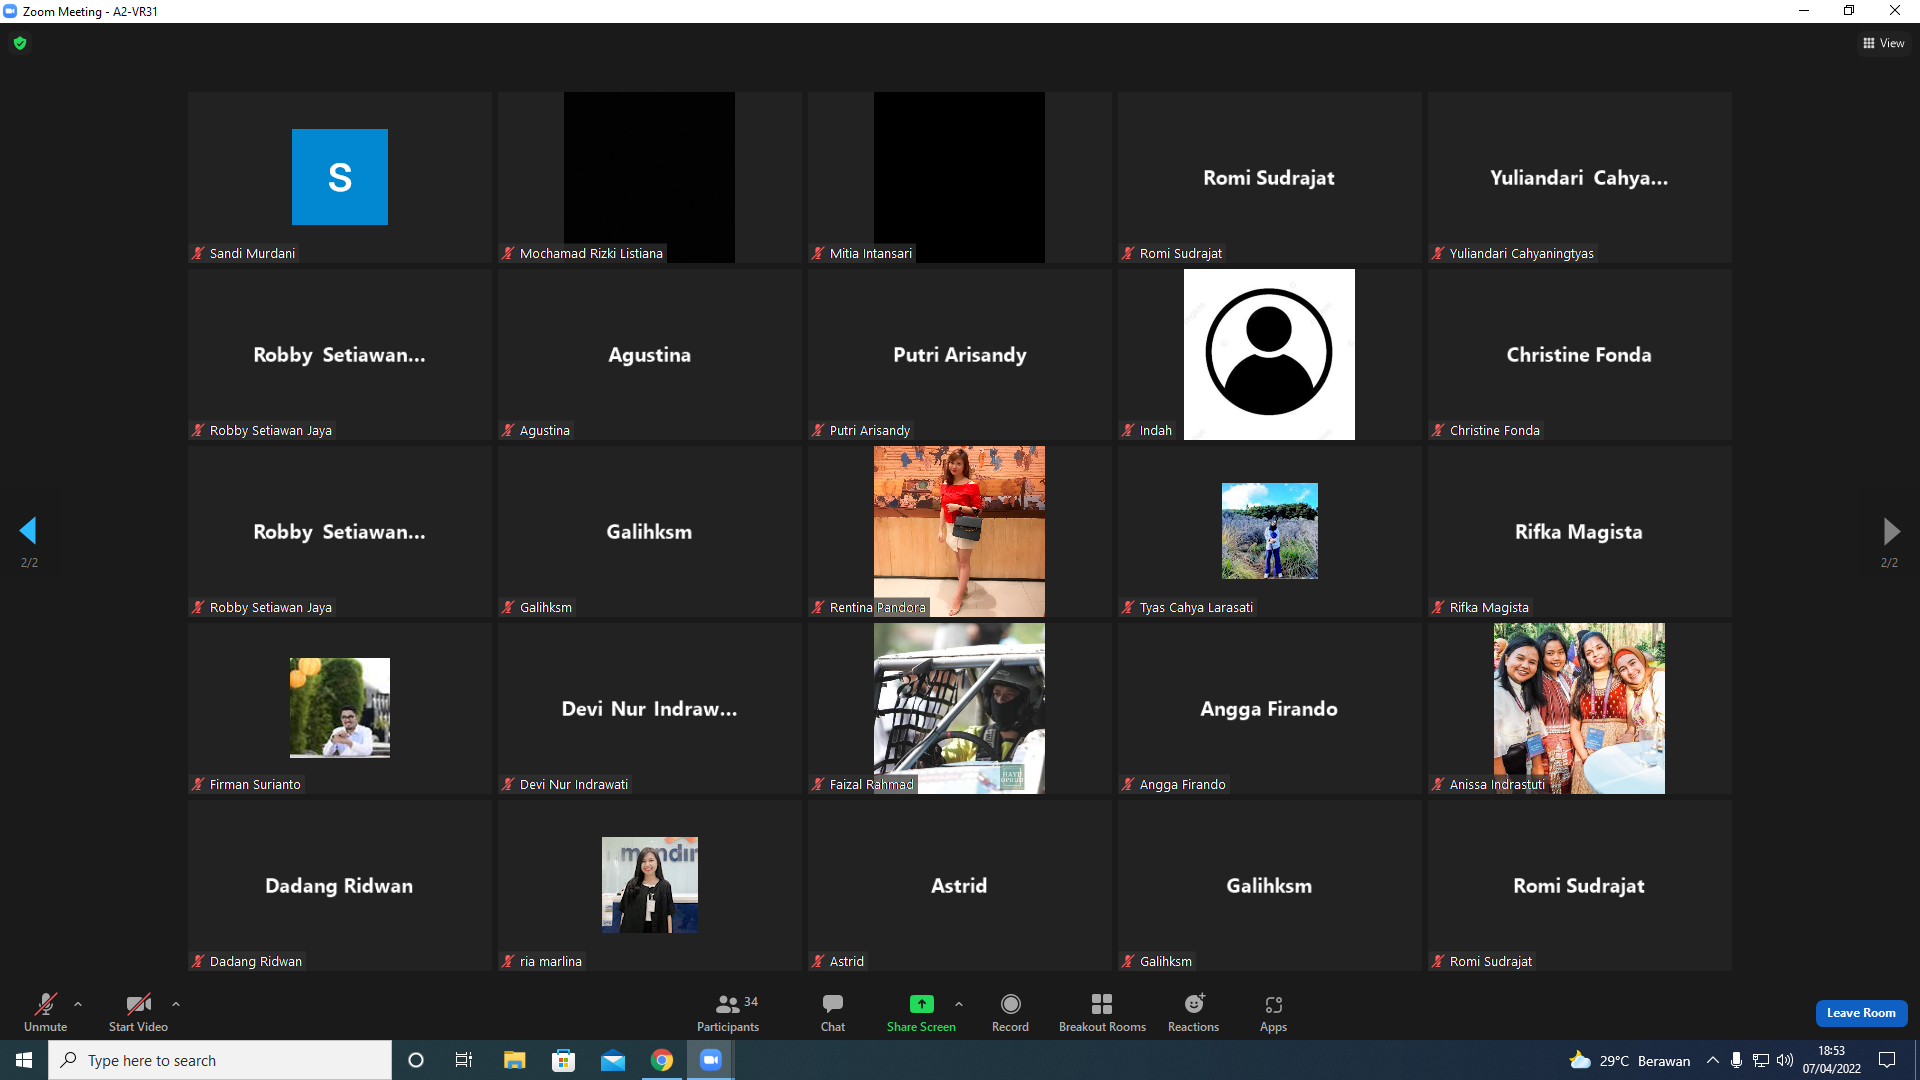This screenshot has height=1080, width=1920.
Task: Click the green Share Screen button
Action: click(921, 1012)
